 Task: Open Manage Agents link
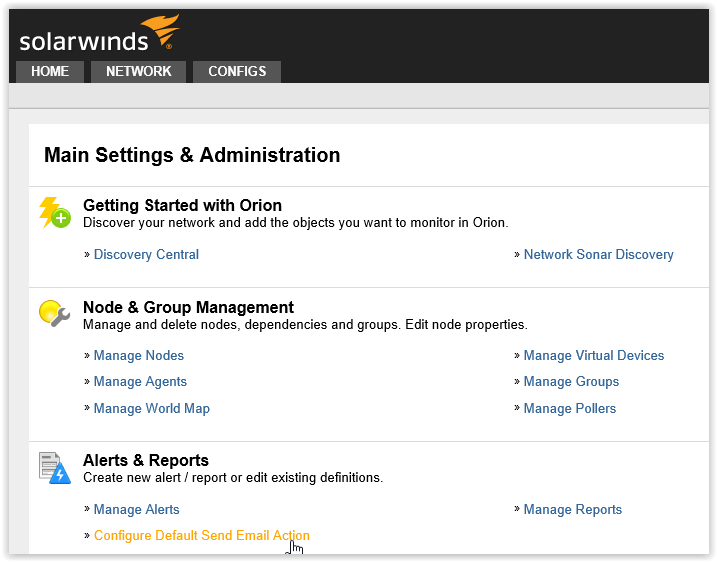point(140,381)
